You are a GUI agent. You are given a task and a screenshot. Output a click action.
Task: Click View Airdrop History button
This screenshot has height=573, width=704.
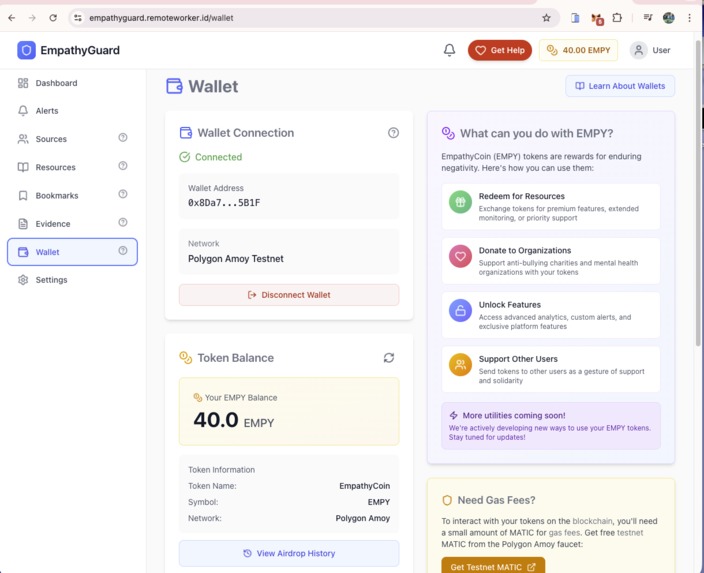click(x=289, y=554)
